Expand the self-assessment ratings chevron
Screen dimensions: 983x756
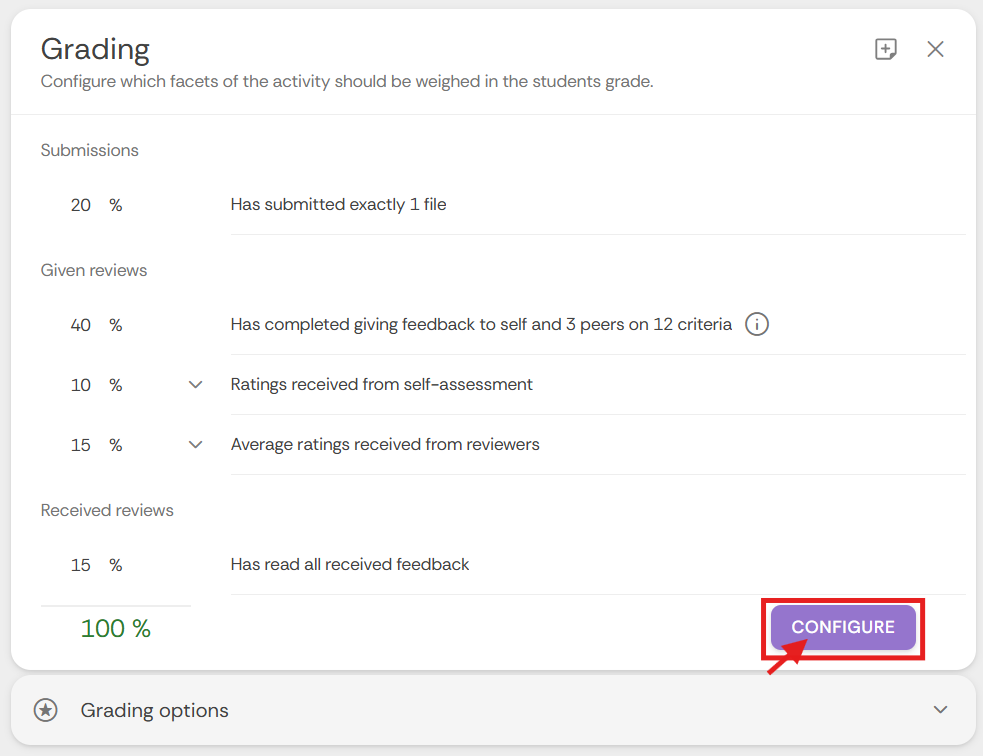coord(196,385)
